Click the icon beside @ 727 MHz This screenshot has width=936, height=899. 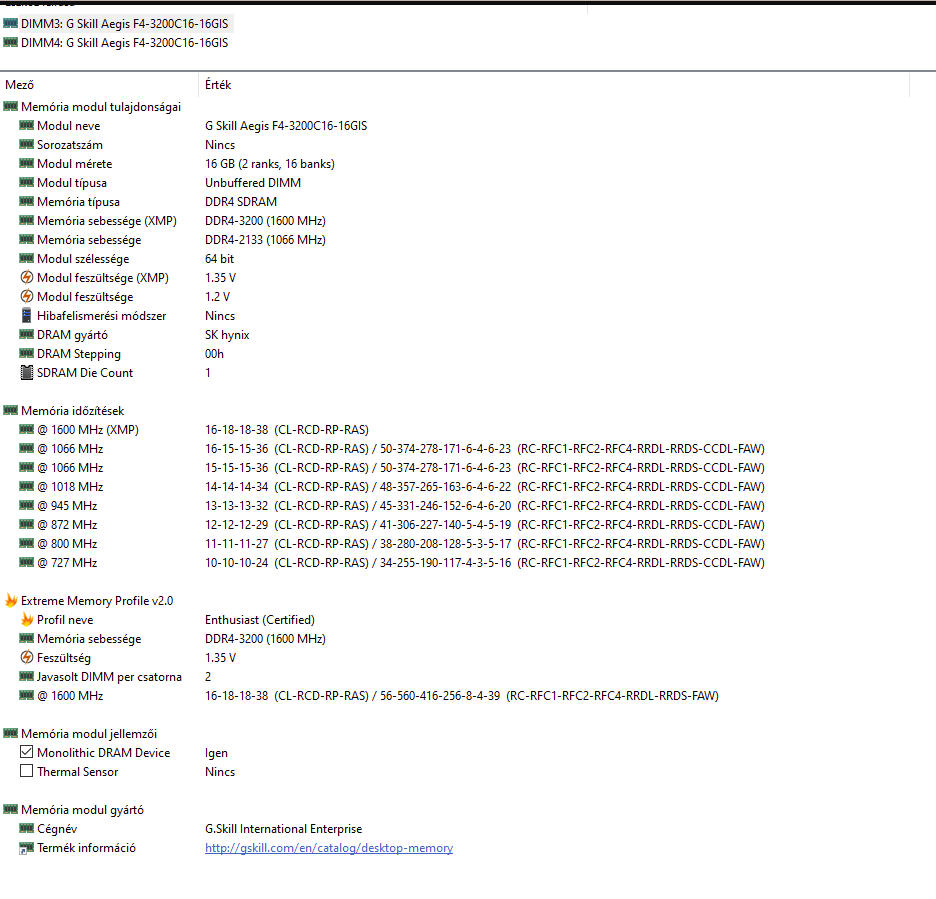coord(26,562)
